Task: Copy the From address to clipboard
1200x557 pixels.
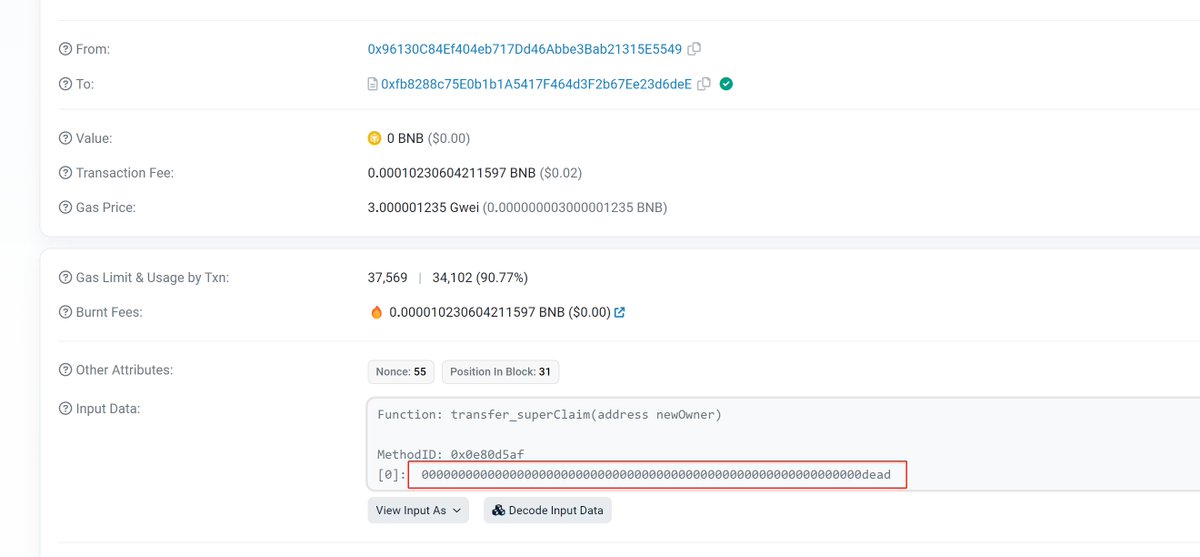Action: click(x=694, y=49)
